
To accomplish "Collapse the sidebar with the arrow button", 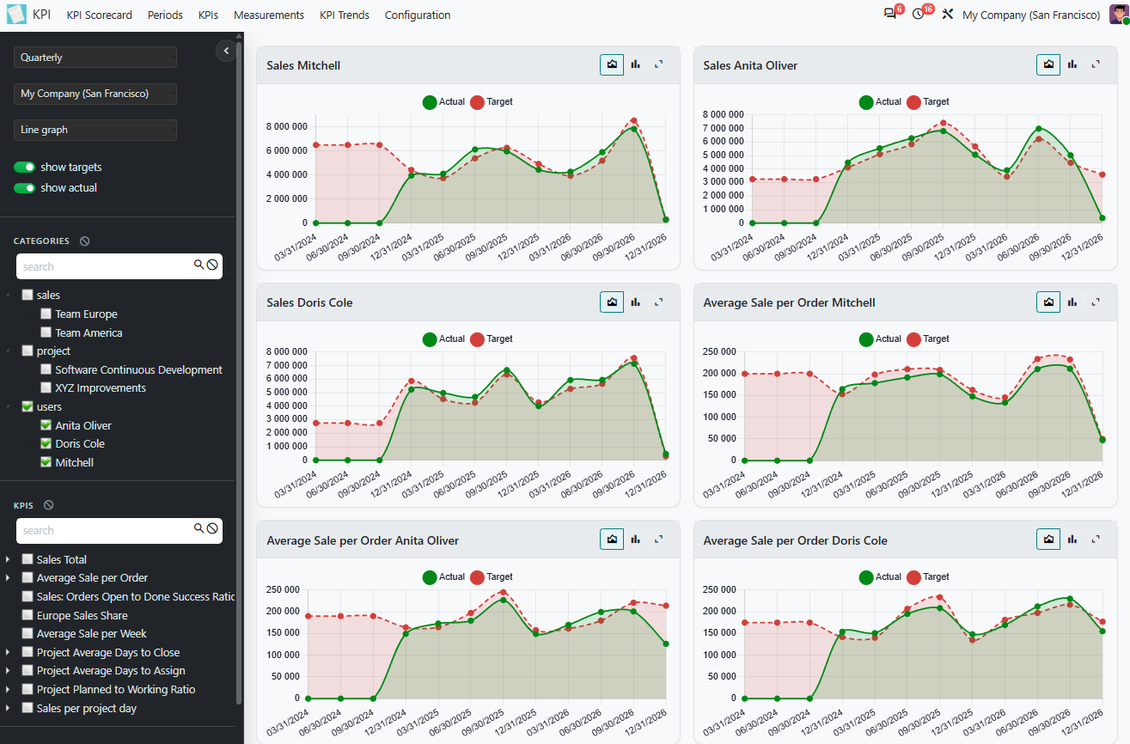I will (226, 50).
